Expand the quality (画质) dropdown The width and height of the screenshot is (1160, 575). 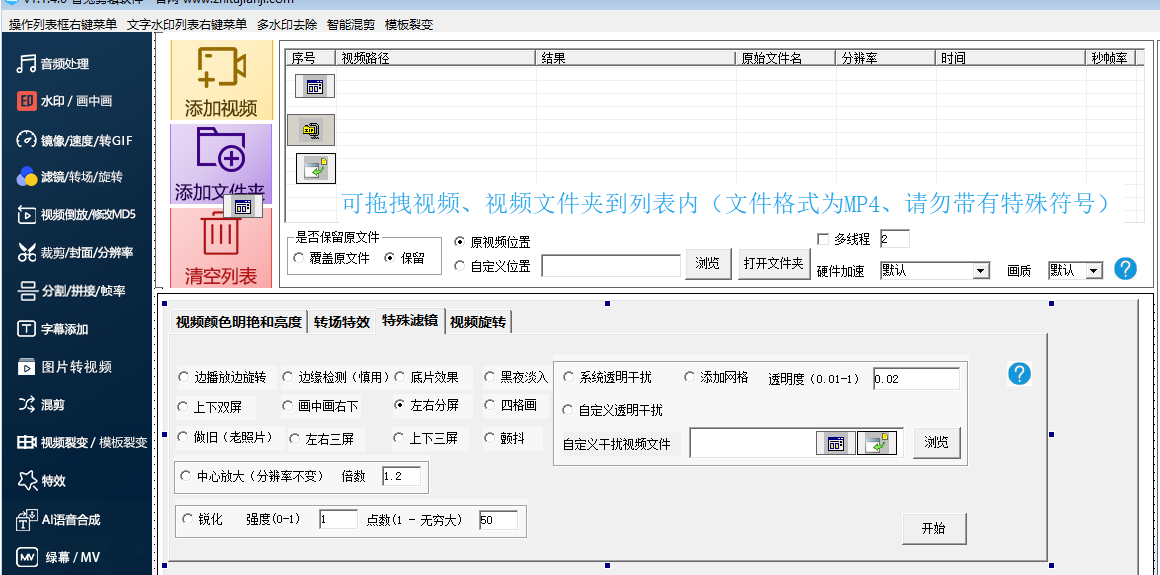pyautogui.click(x=1093, y=271)
